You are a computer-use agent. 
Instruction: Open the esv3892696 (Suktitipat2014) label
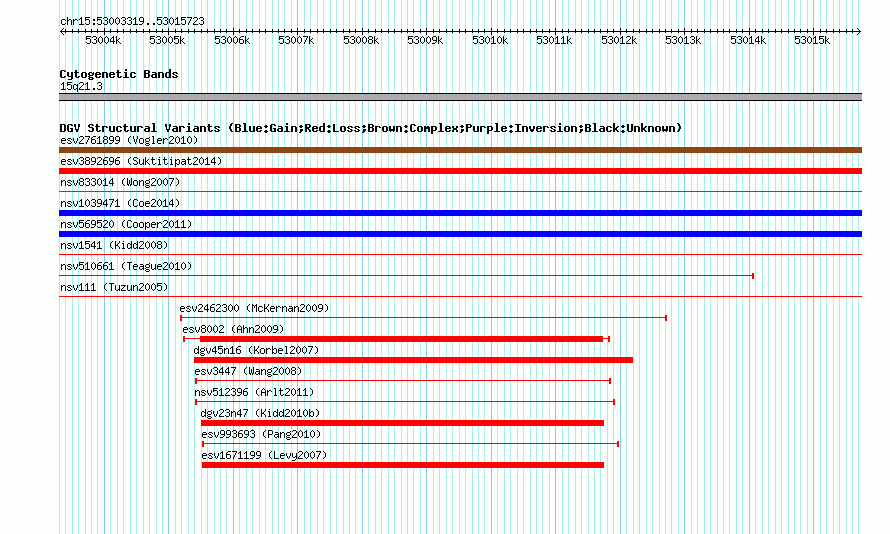[141, 161]
